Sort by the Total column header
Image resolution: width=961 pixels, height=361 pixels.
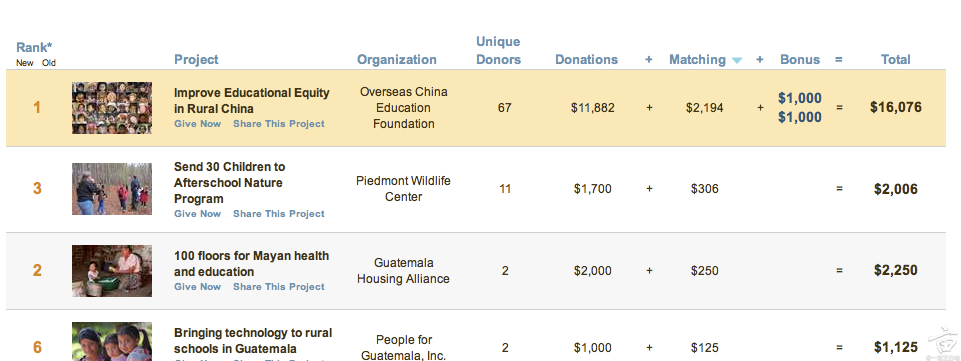point(895,59)
